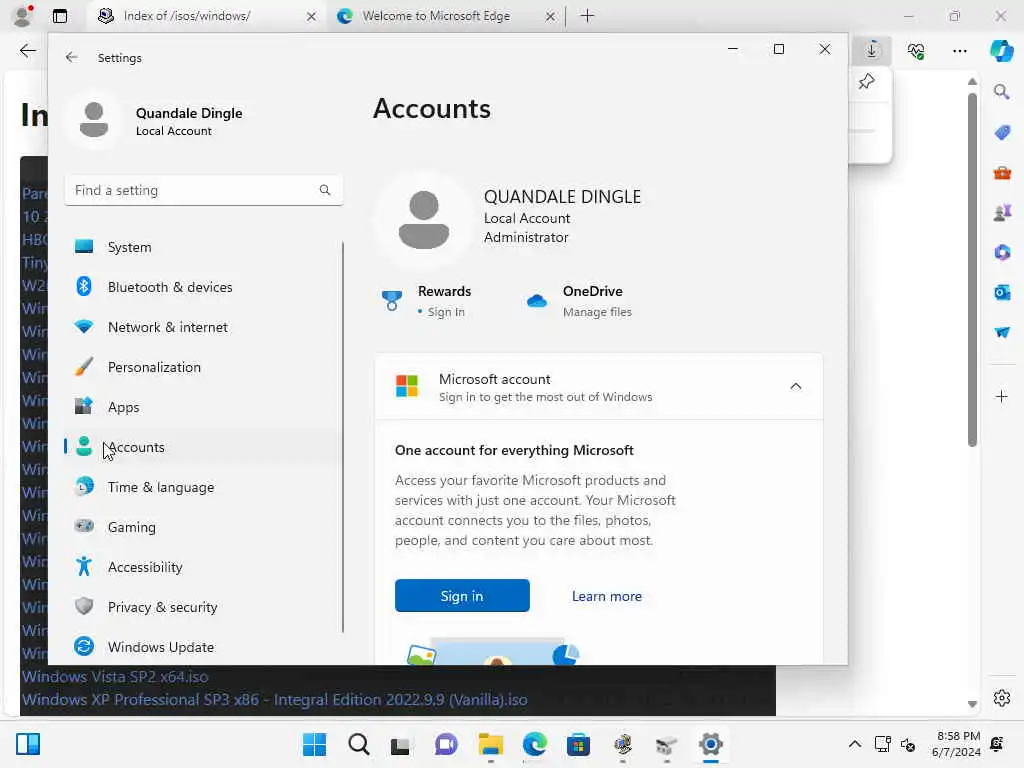The width and height of the screenshot is (1024, 768).
Task: Open File Explorer from taskbar
Action: point(490,744)
